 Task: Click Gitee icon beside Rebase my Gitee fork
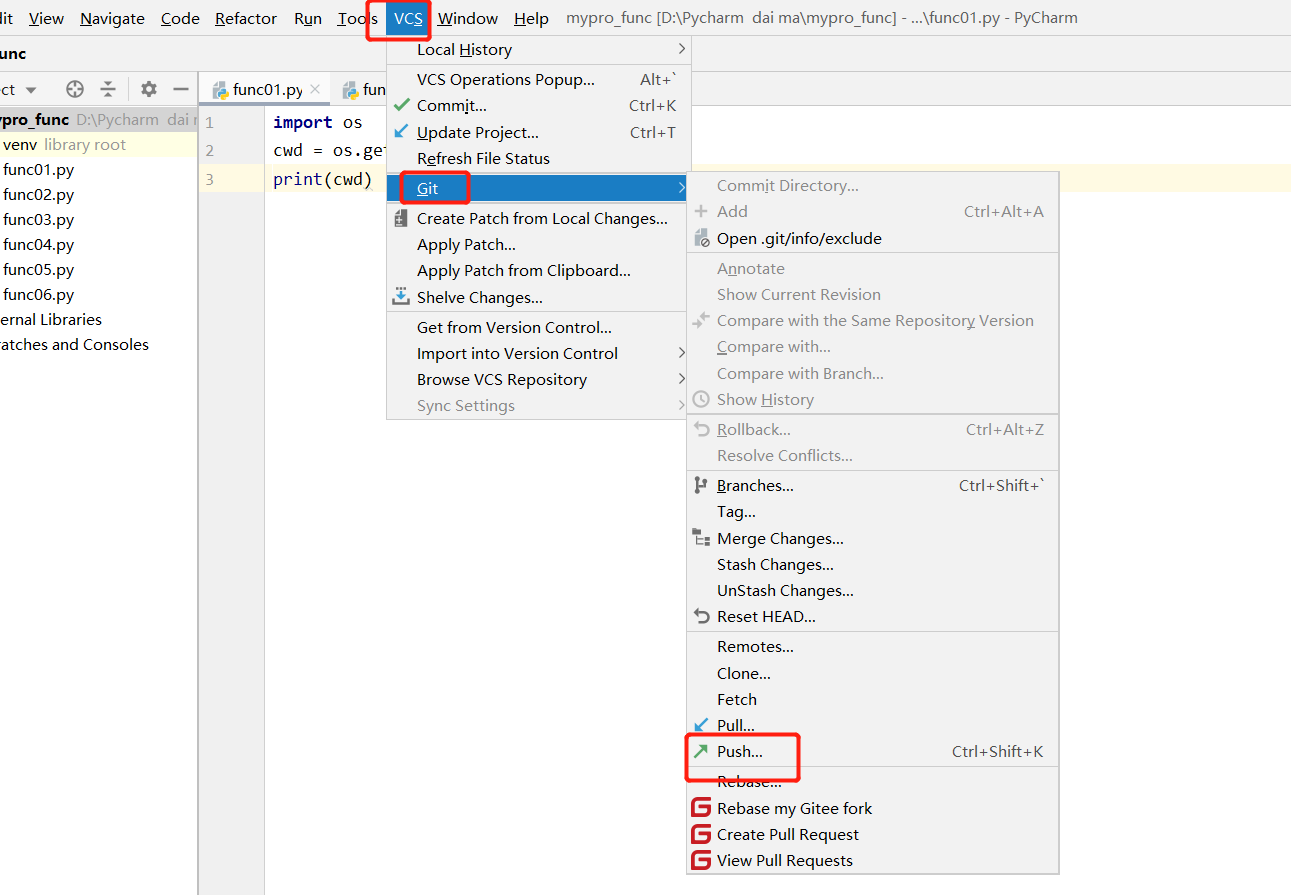(701, 808)
